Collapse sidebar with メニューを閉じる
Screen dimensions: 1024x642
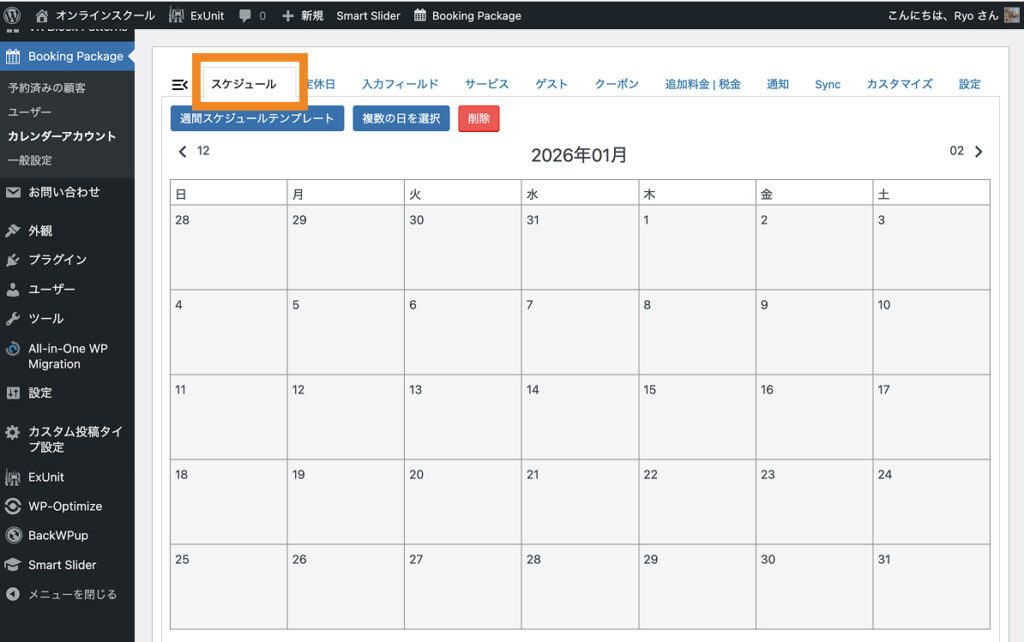tap(71, 595)
